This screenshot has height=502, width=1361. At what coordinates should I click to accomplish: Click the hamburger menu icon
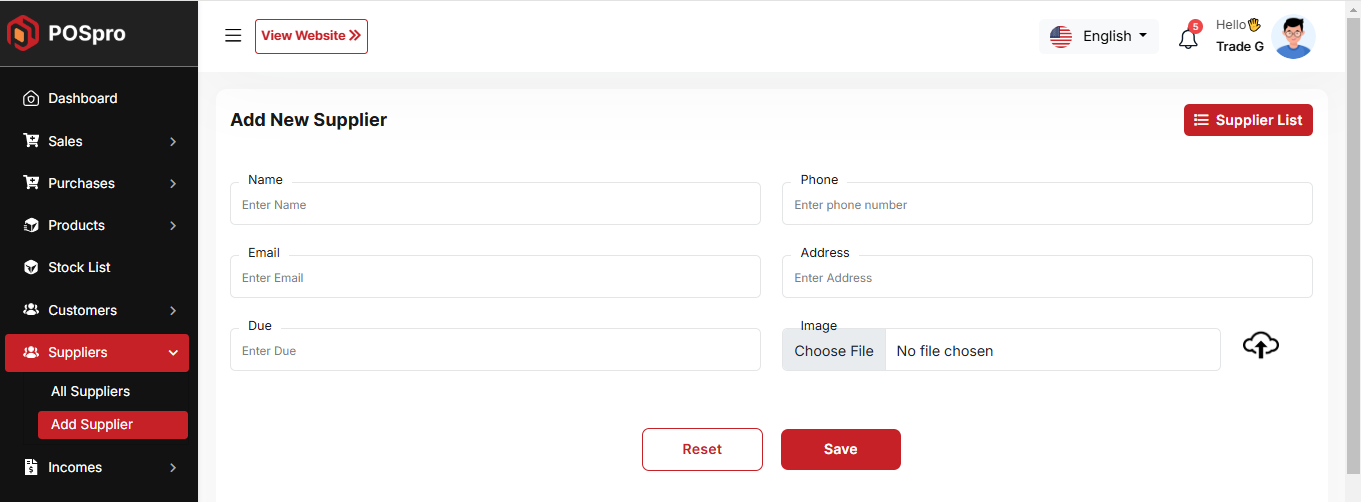click(233, 36)
